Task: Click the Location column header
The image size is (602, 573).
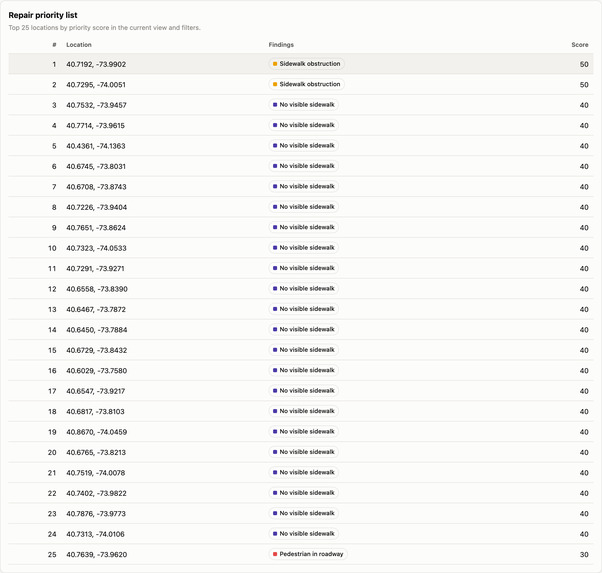Action: 79,45
